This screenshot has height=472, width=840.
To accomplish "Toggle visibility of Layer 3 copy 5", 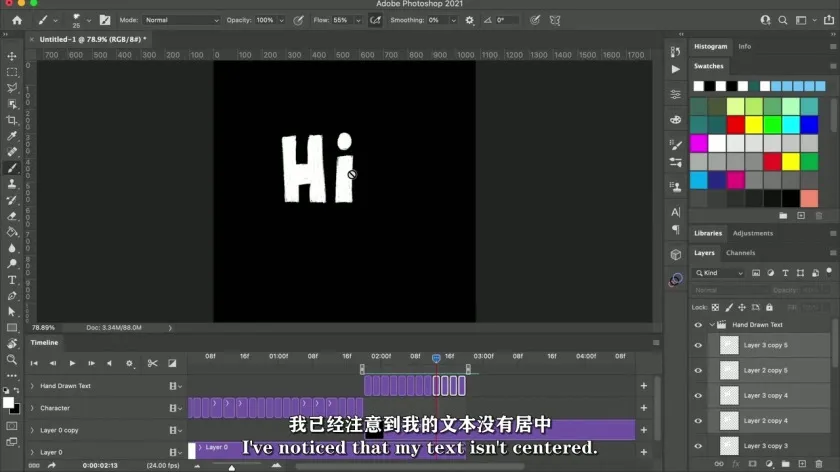I will (x=698, y=345).
